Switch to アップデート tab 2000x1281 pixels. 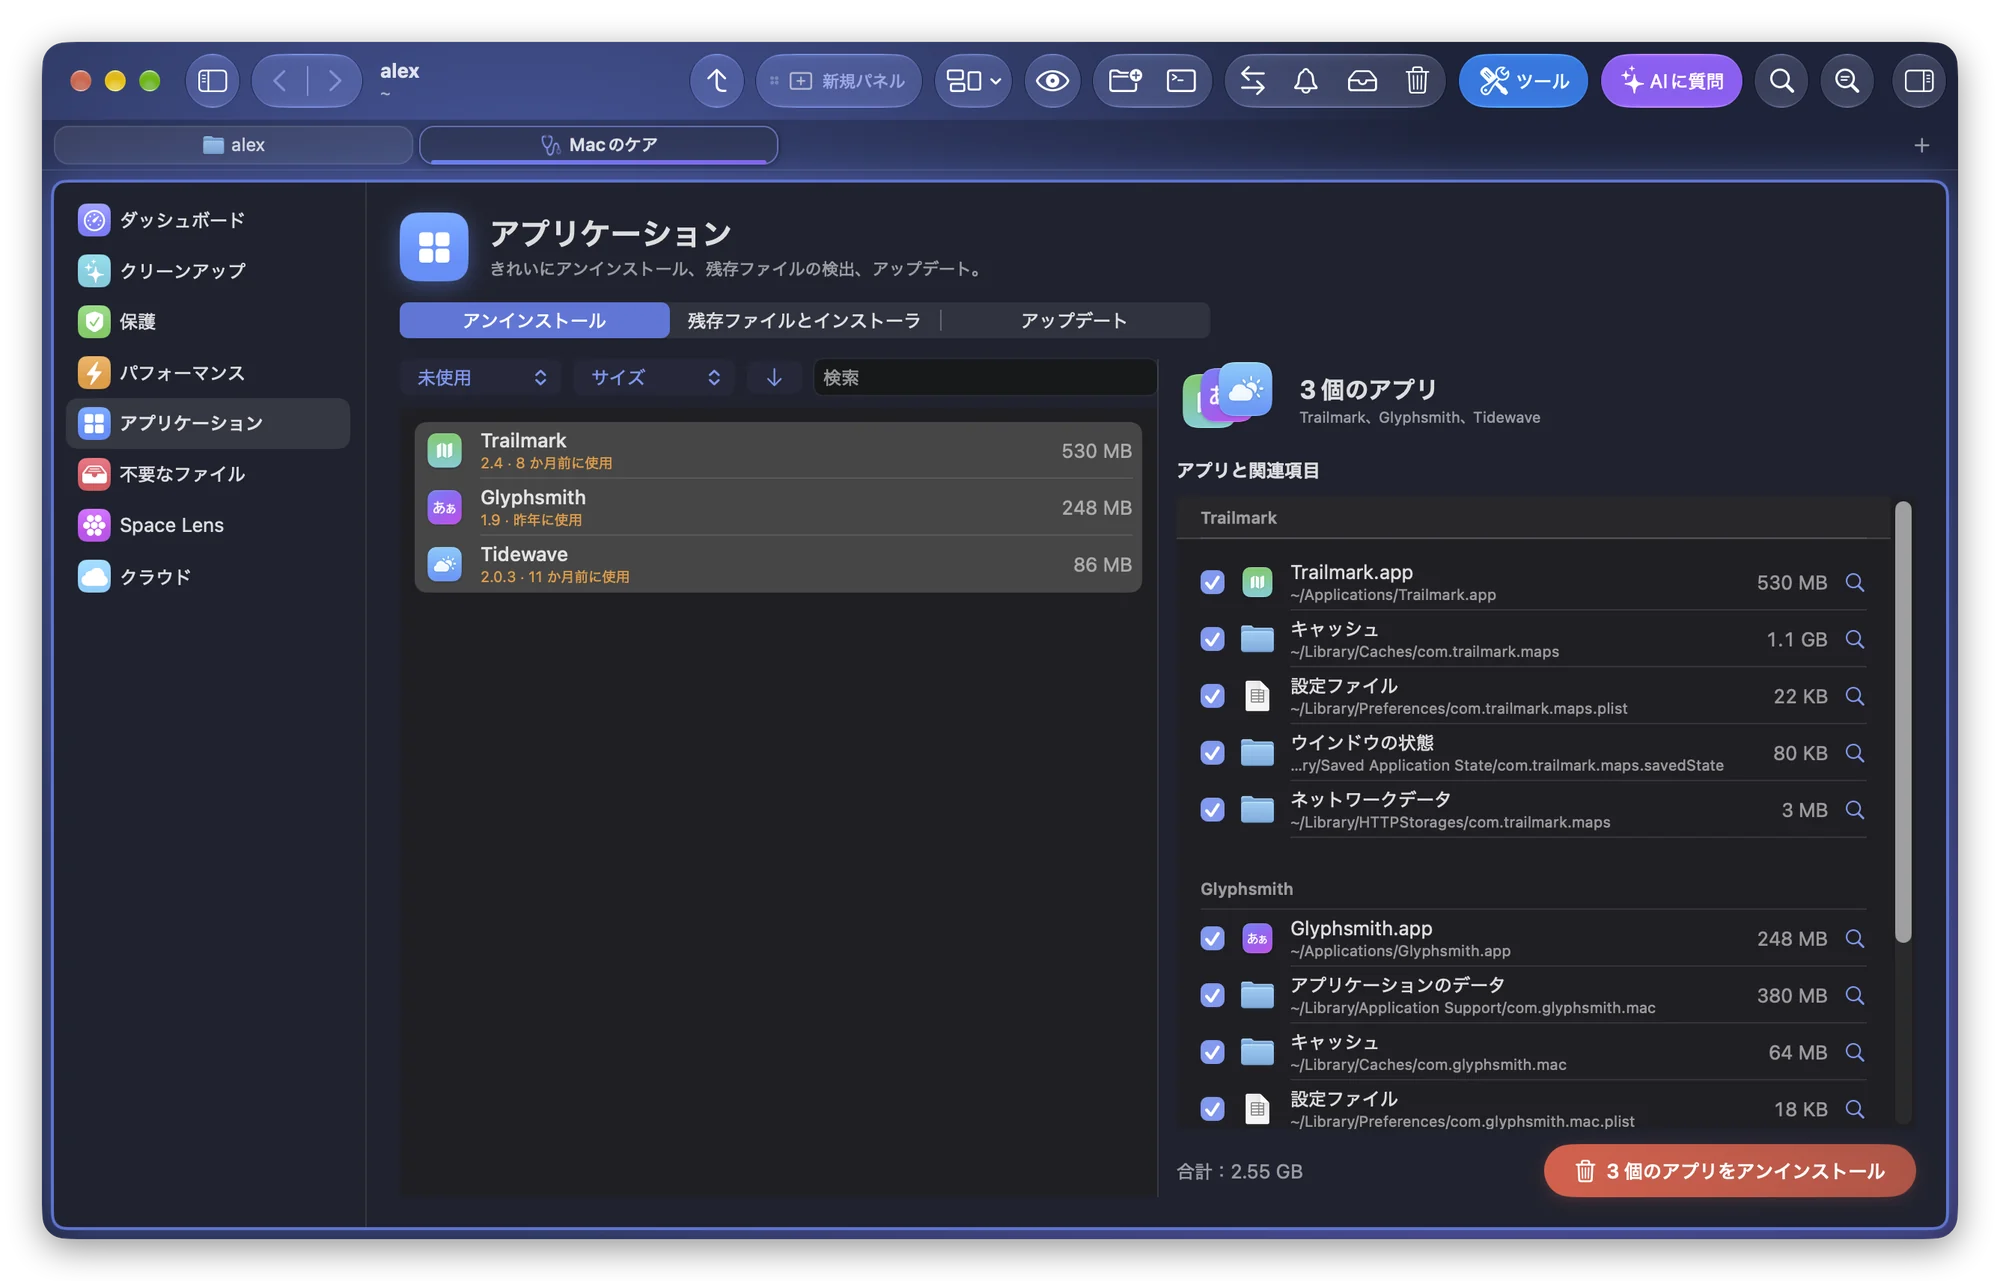(1074, 320)
